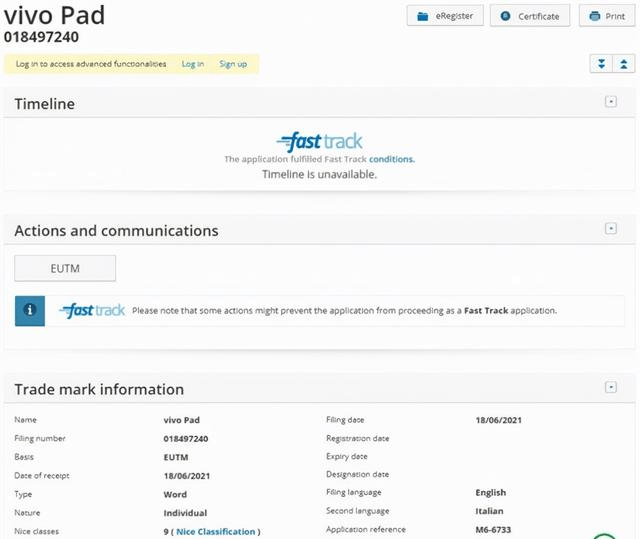Image resolution: width=640 pixels, height=539 pixels.
Task: Click the Name value vivo Pad
Action: click(x=182, y=420)
